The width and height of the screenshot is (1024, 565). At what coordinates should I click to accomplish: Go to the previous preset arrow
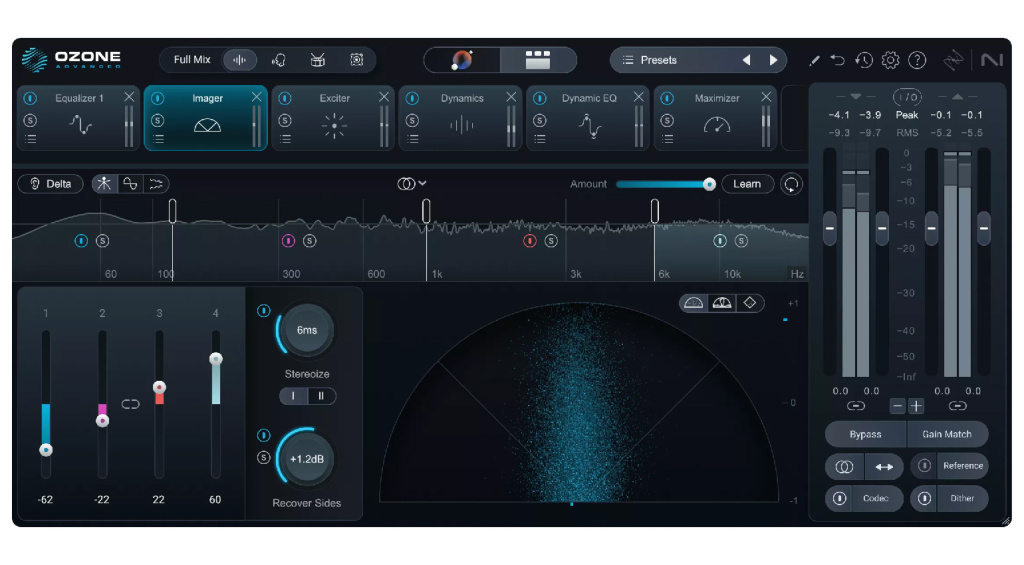click(746, 60)
